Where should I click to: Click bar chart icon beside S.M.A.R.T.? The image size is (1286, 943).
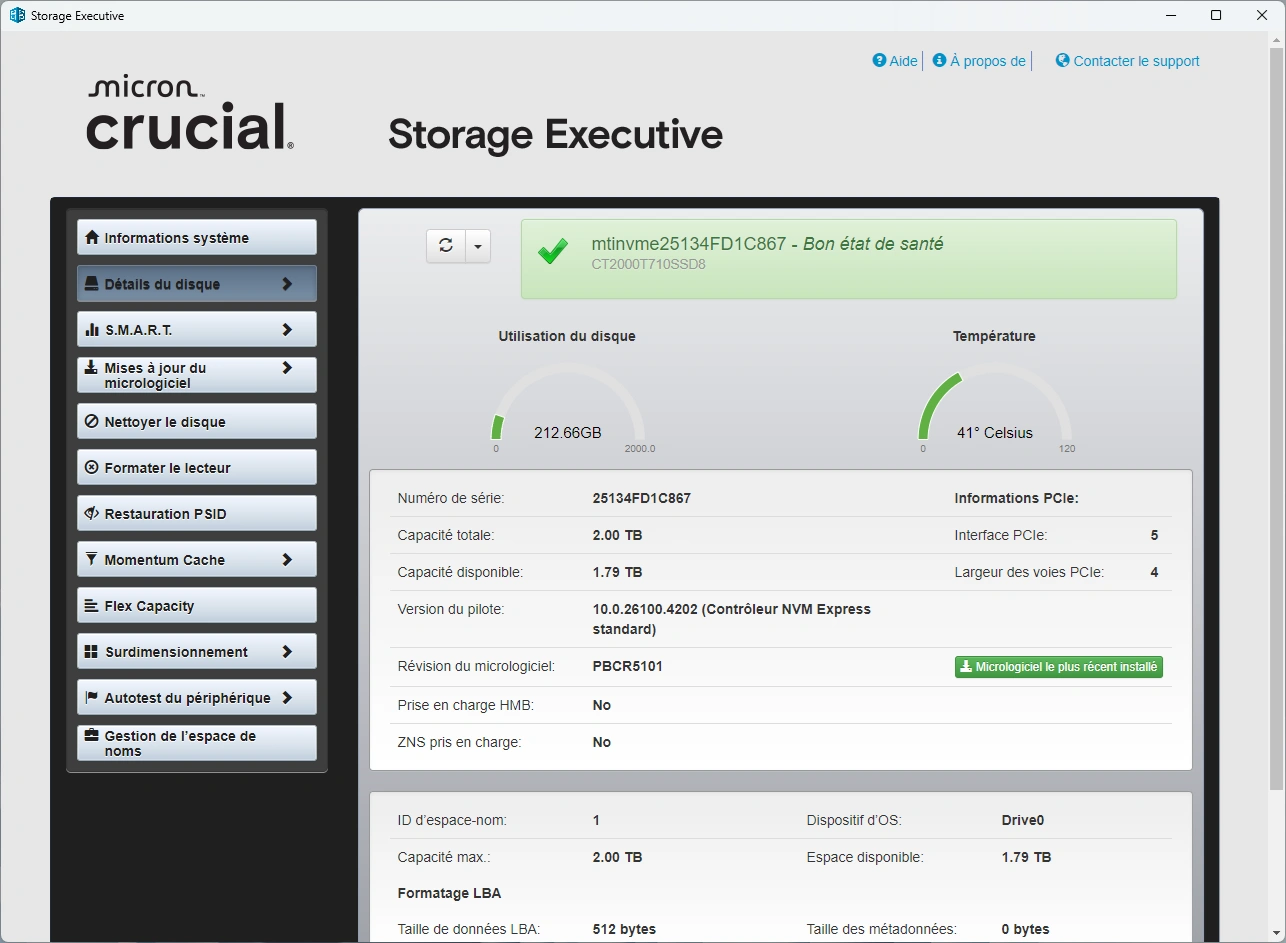92,330
